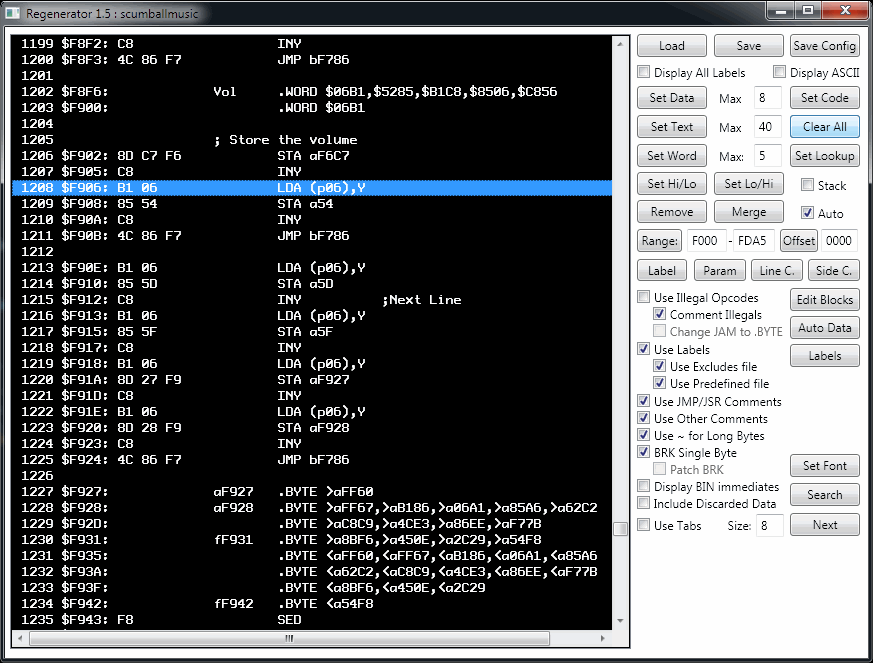Image resolution: width=873 pixels, height=663 pixels.
Task: Click the Offset value input field
Action: (x=840, y=241)
